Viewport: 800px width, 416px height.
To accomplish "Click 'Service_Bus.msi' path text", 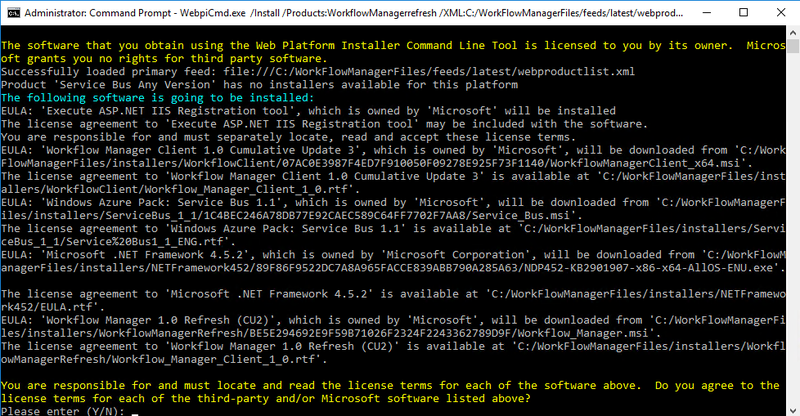I will point(521,215).
